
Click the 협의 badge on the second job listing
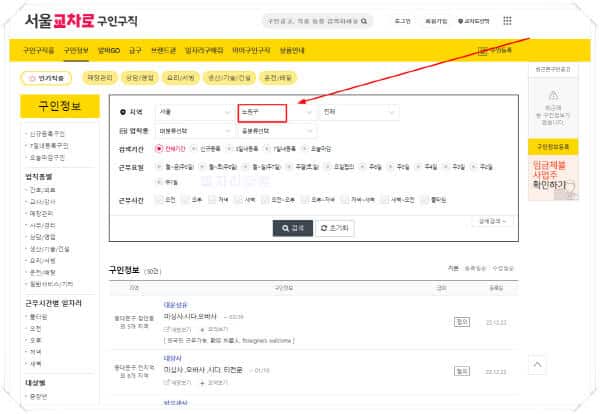click(462, 371)
